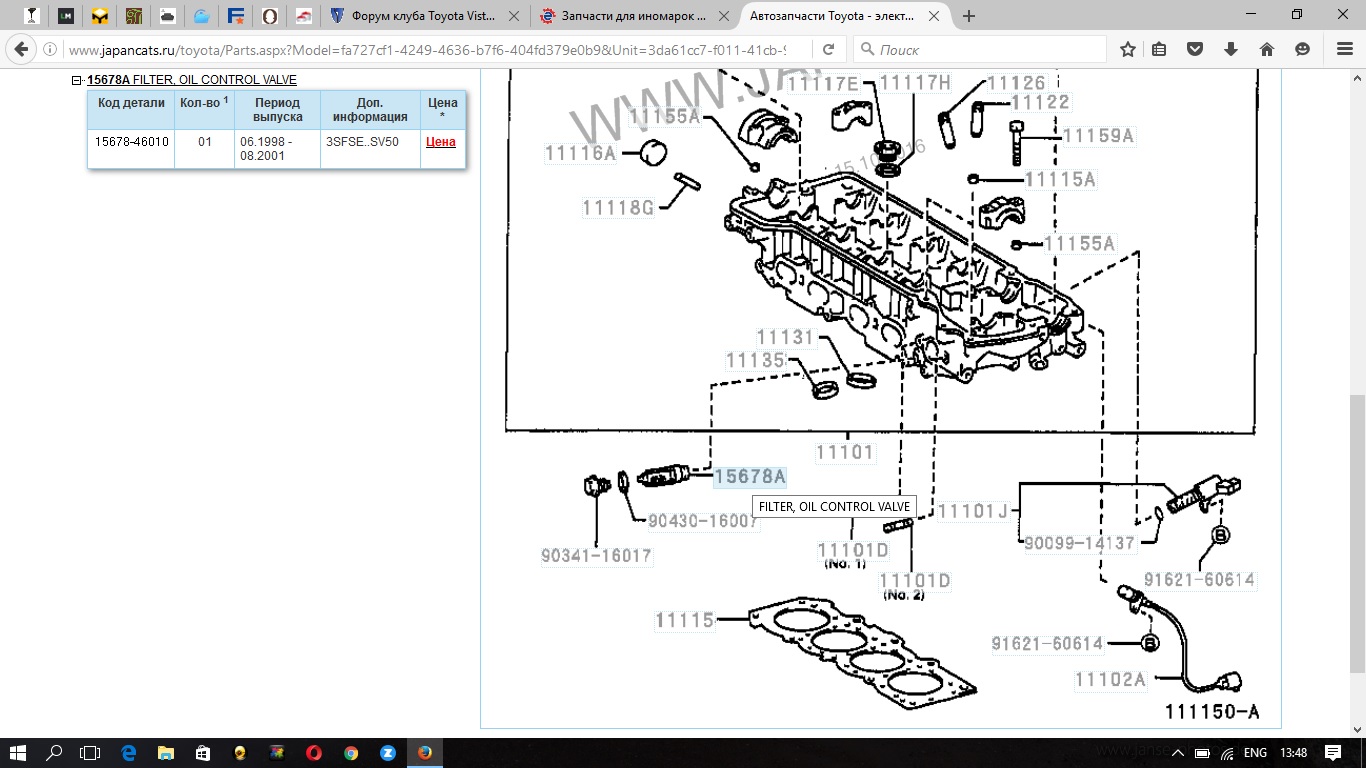Select part label 11115 in the diagram
1366x768 pixels.
tap(685, 620)
